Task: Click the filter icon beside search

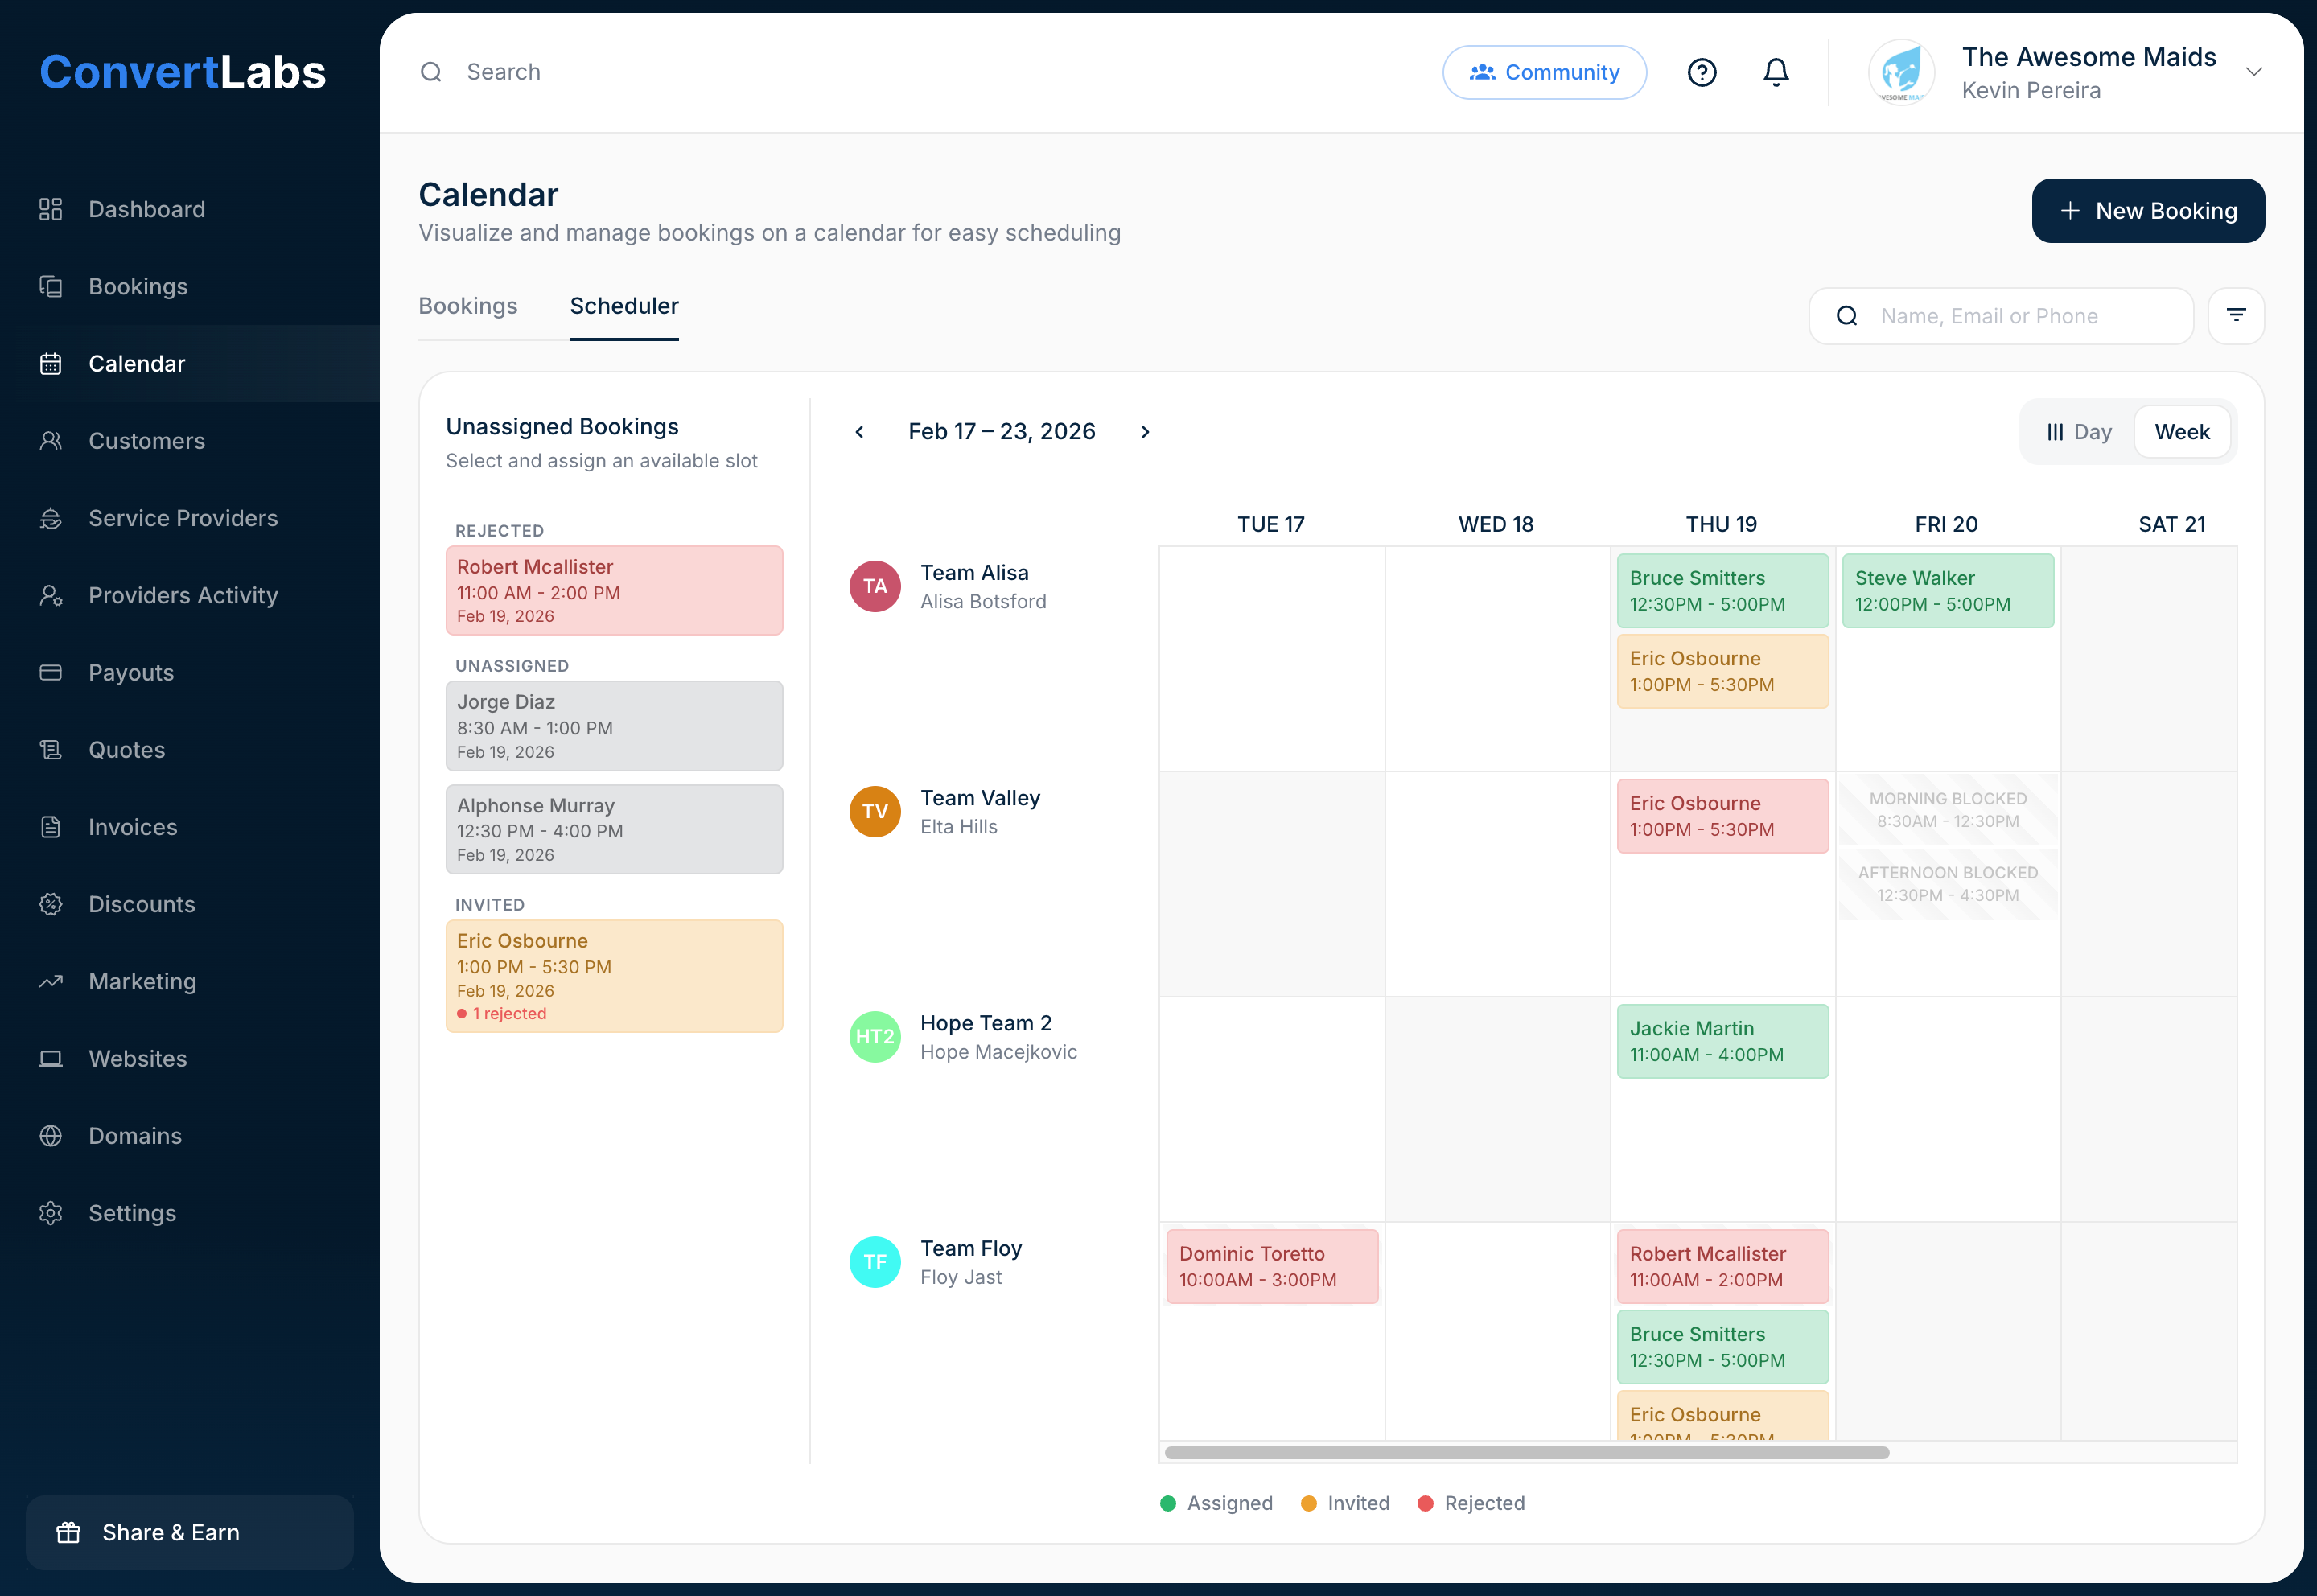Action: (x=2235, y=316)
